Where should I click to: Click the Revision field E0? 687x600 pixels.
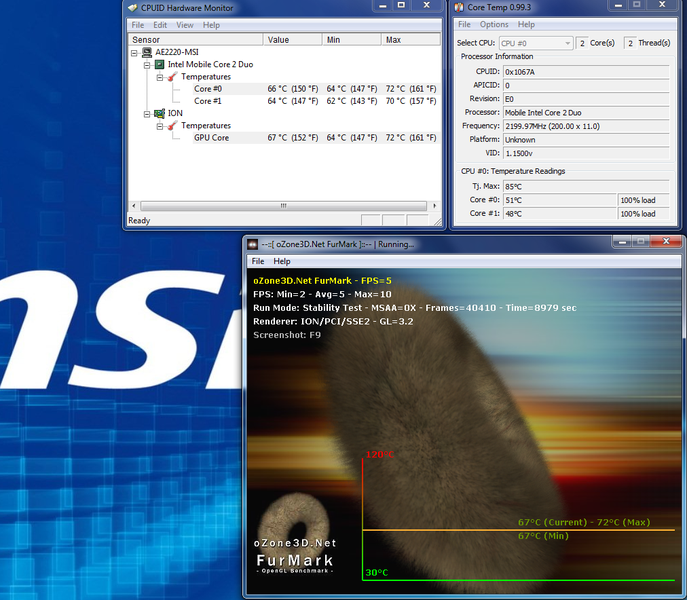pos(586,99)
